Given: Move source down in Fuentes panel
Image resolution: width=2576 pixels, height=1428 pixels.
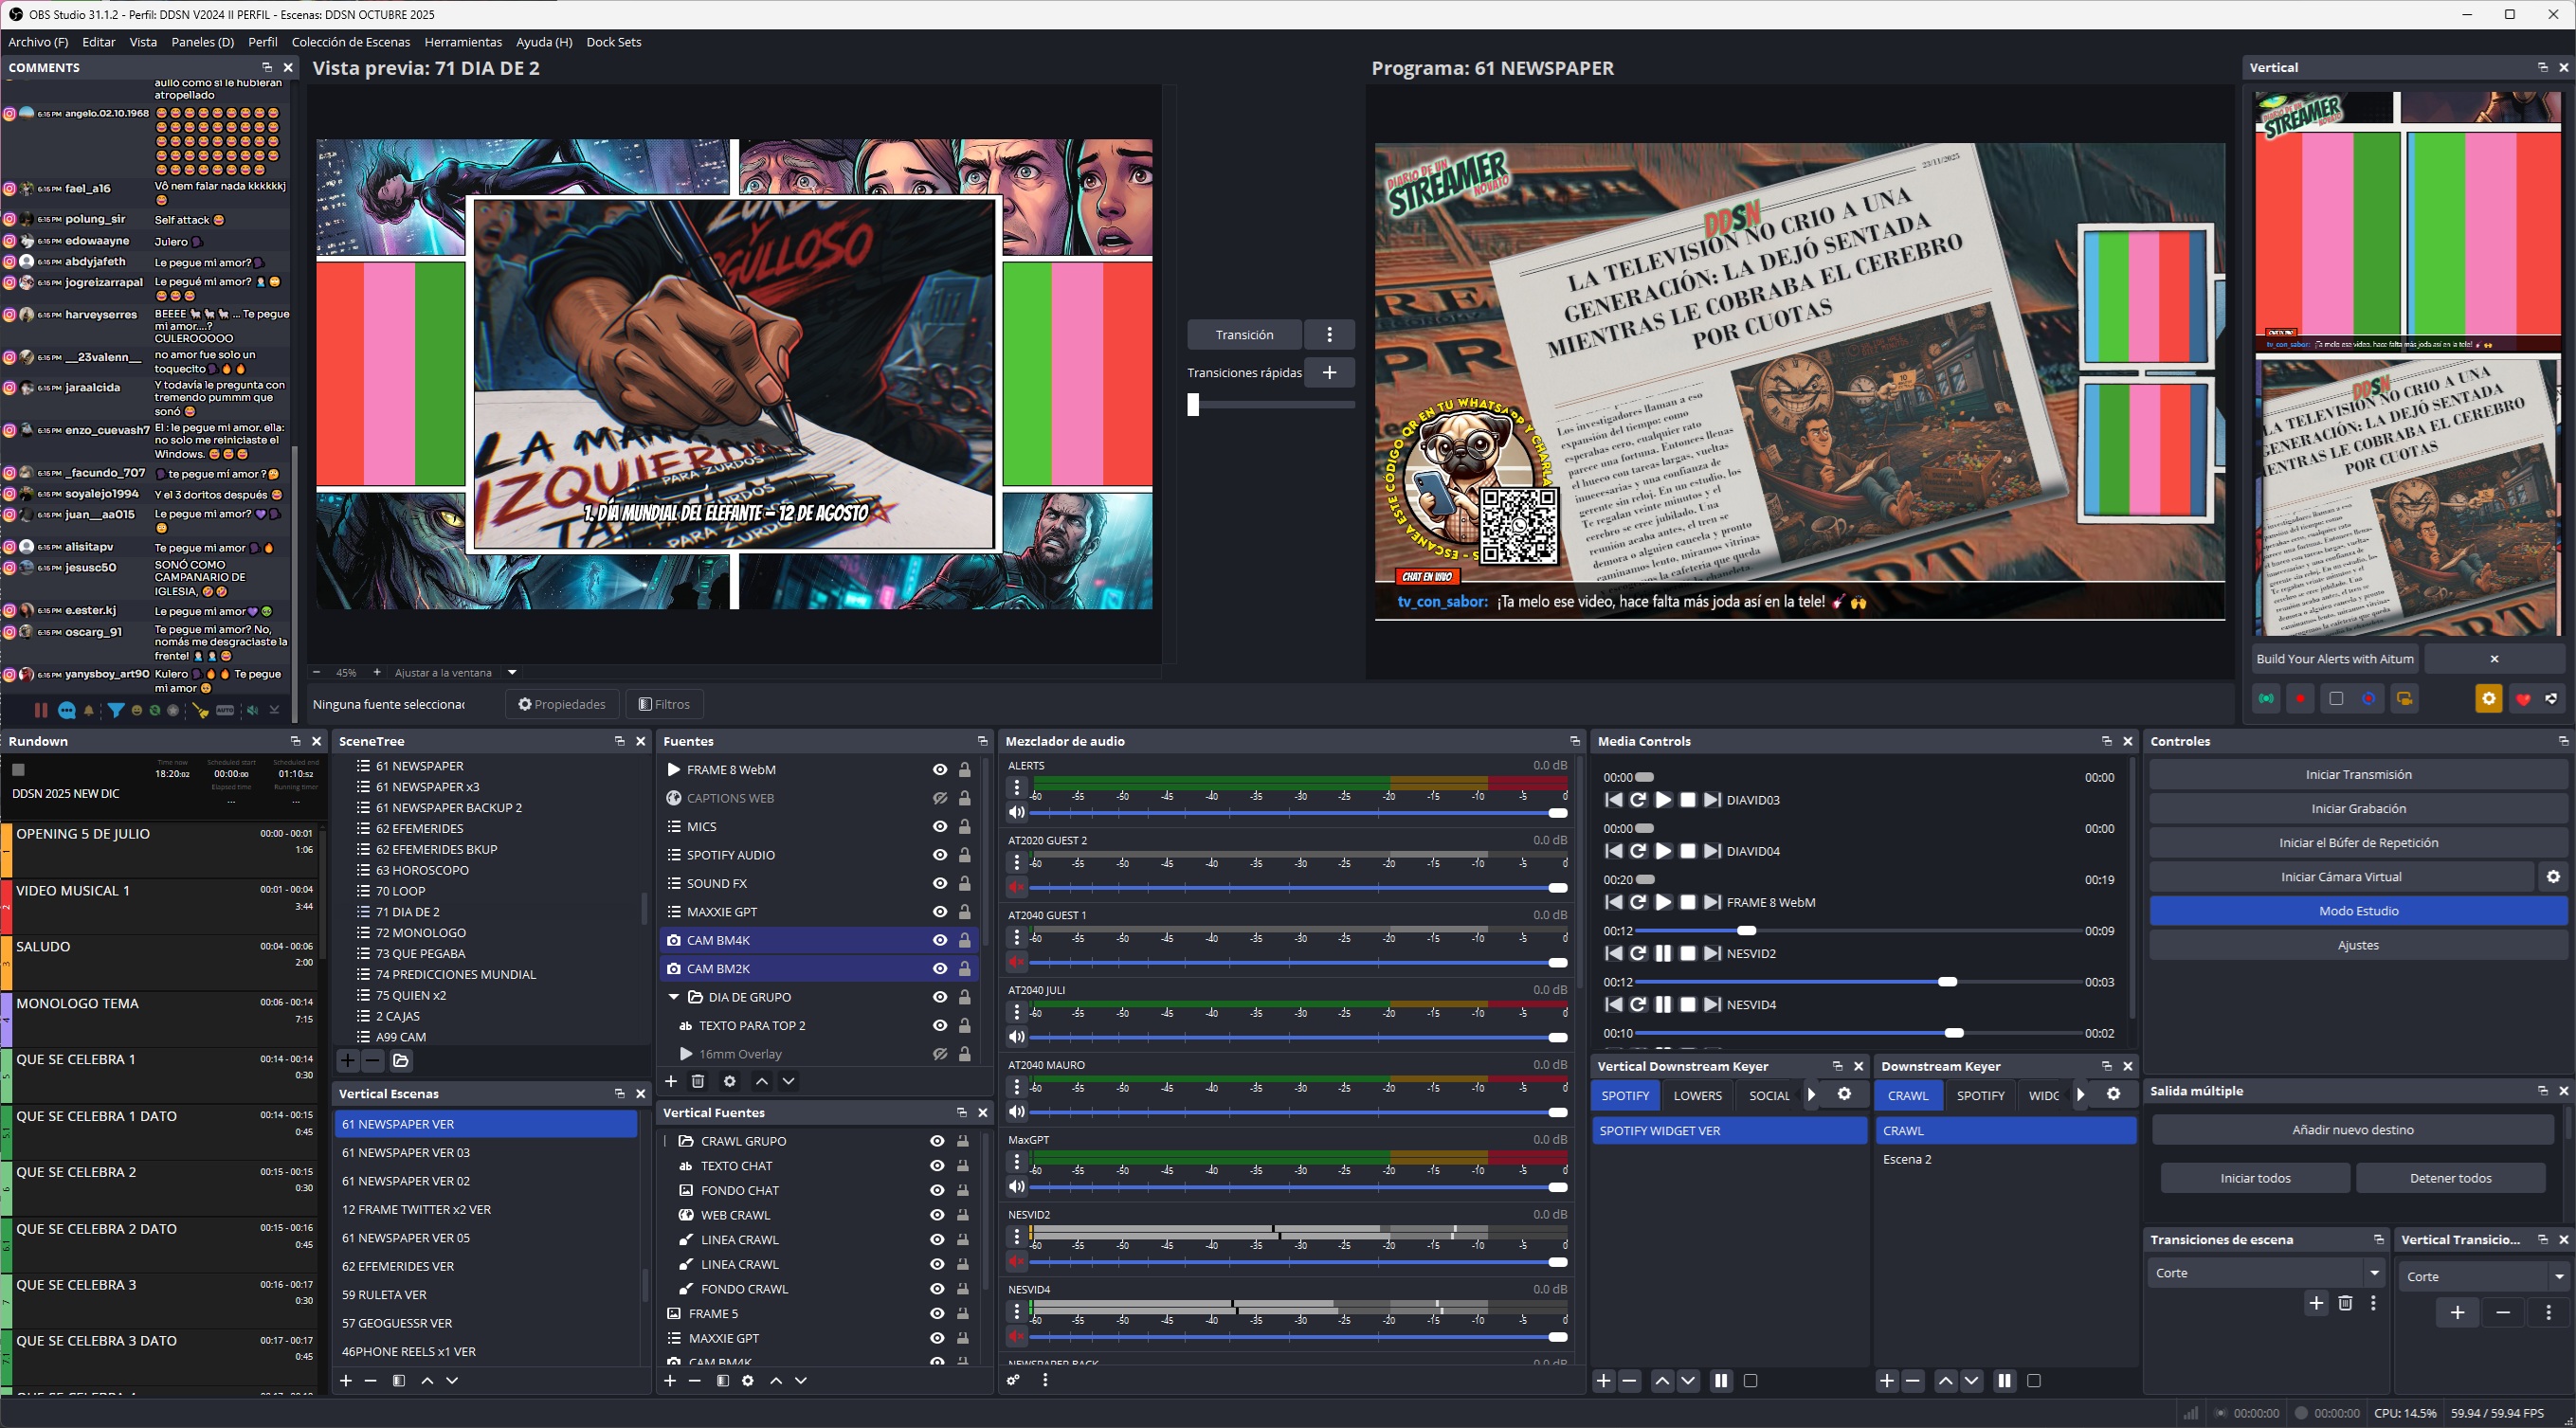Looking at the screenshot, I should [788, 1081].
